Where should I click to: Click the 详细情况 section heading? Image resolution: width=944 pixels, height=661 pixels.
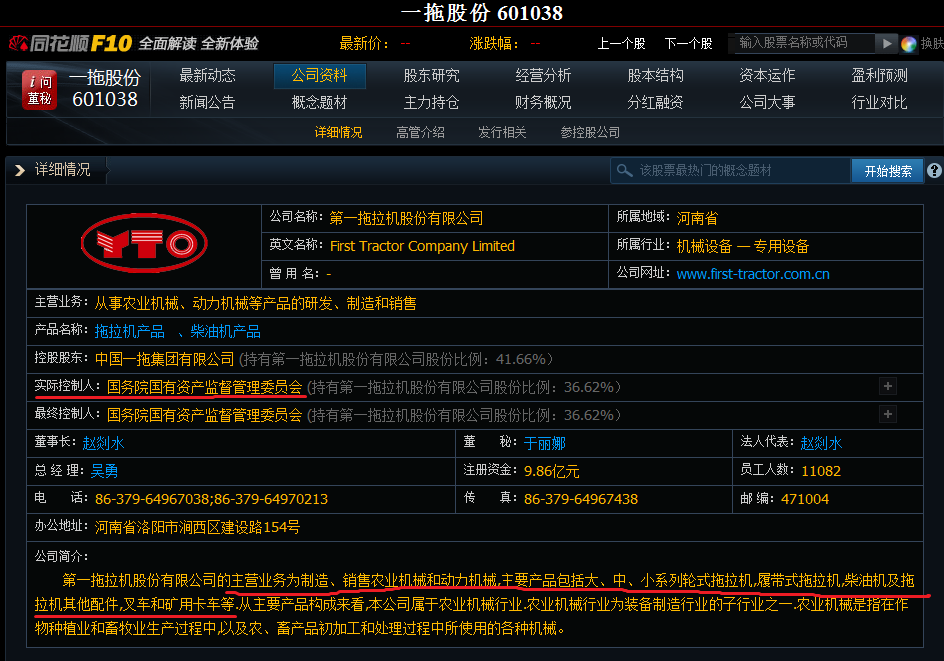tap(63, 170)
